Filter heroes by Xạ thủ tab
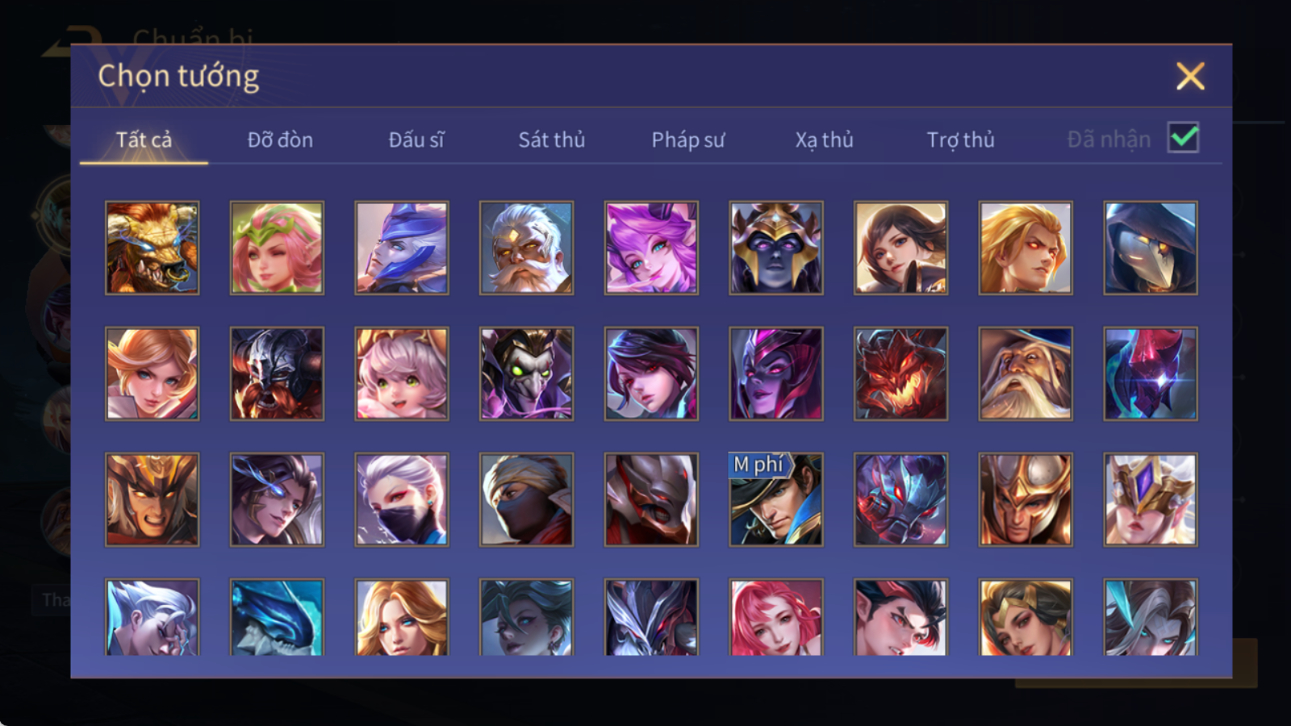The image size is (1291, 726). click(x=824, y=140)
